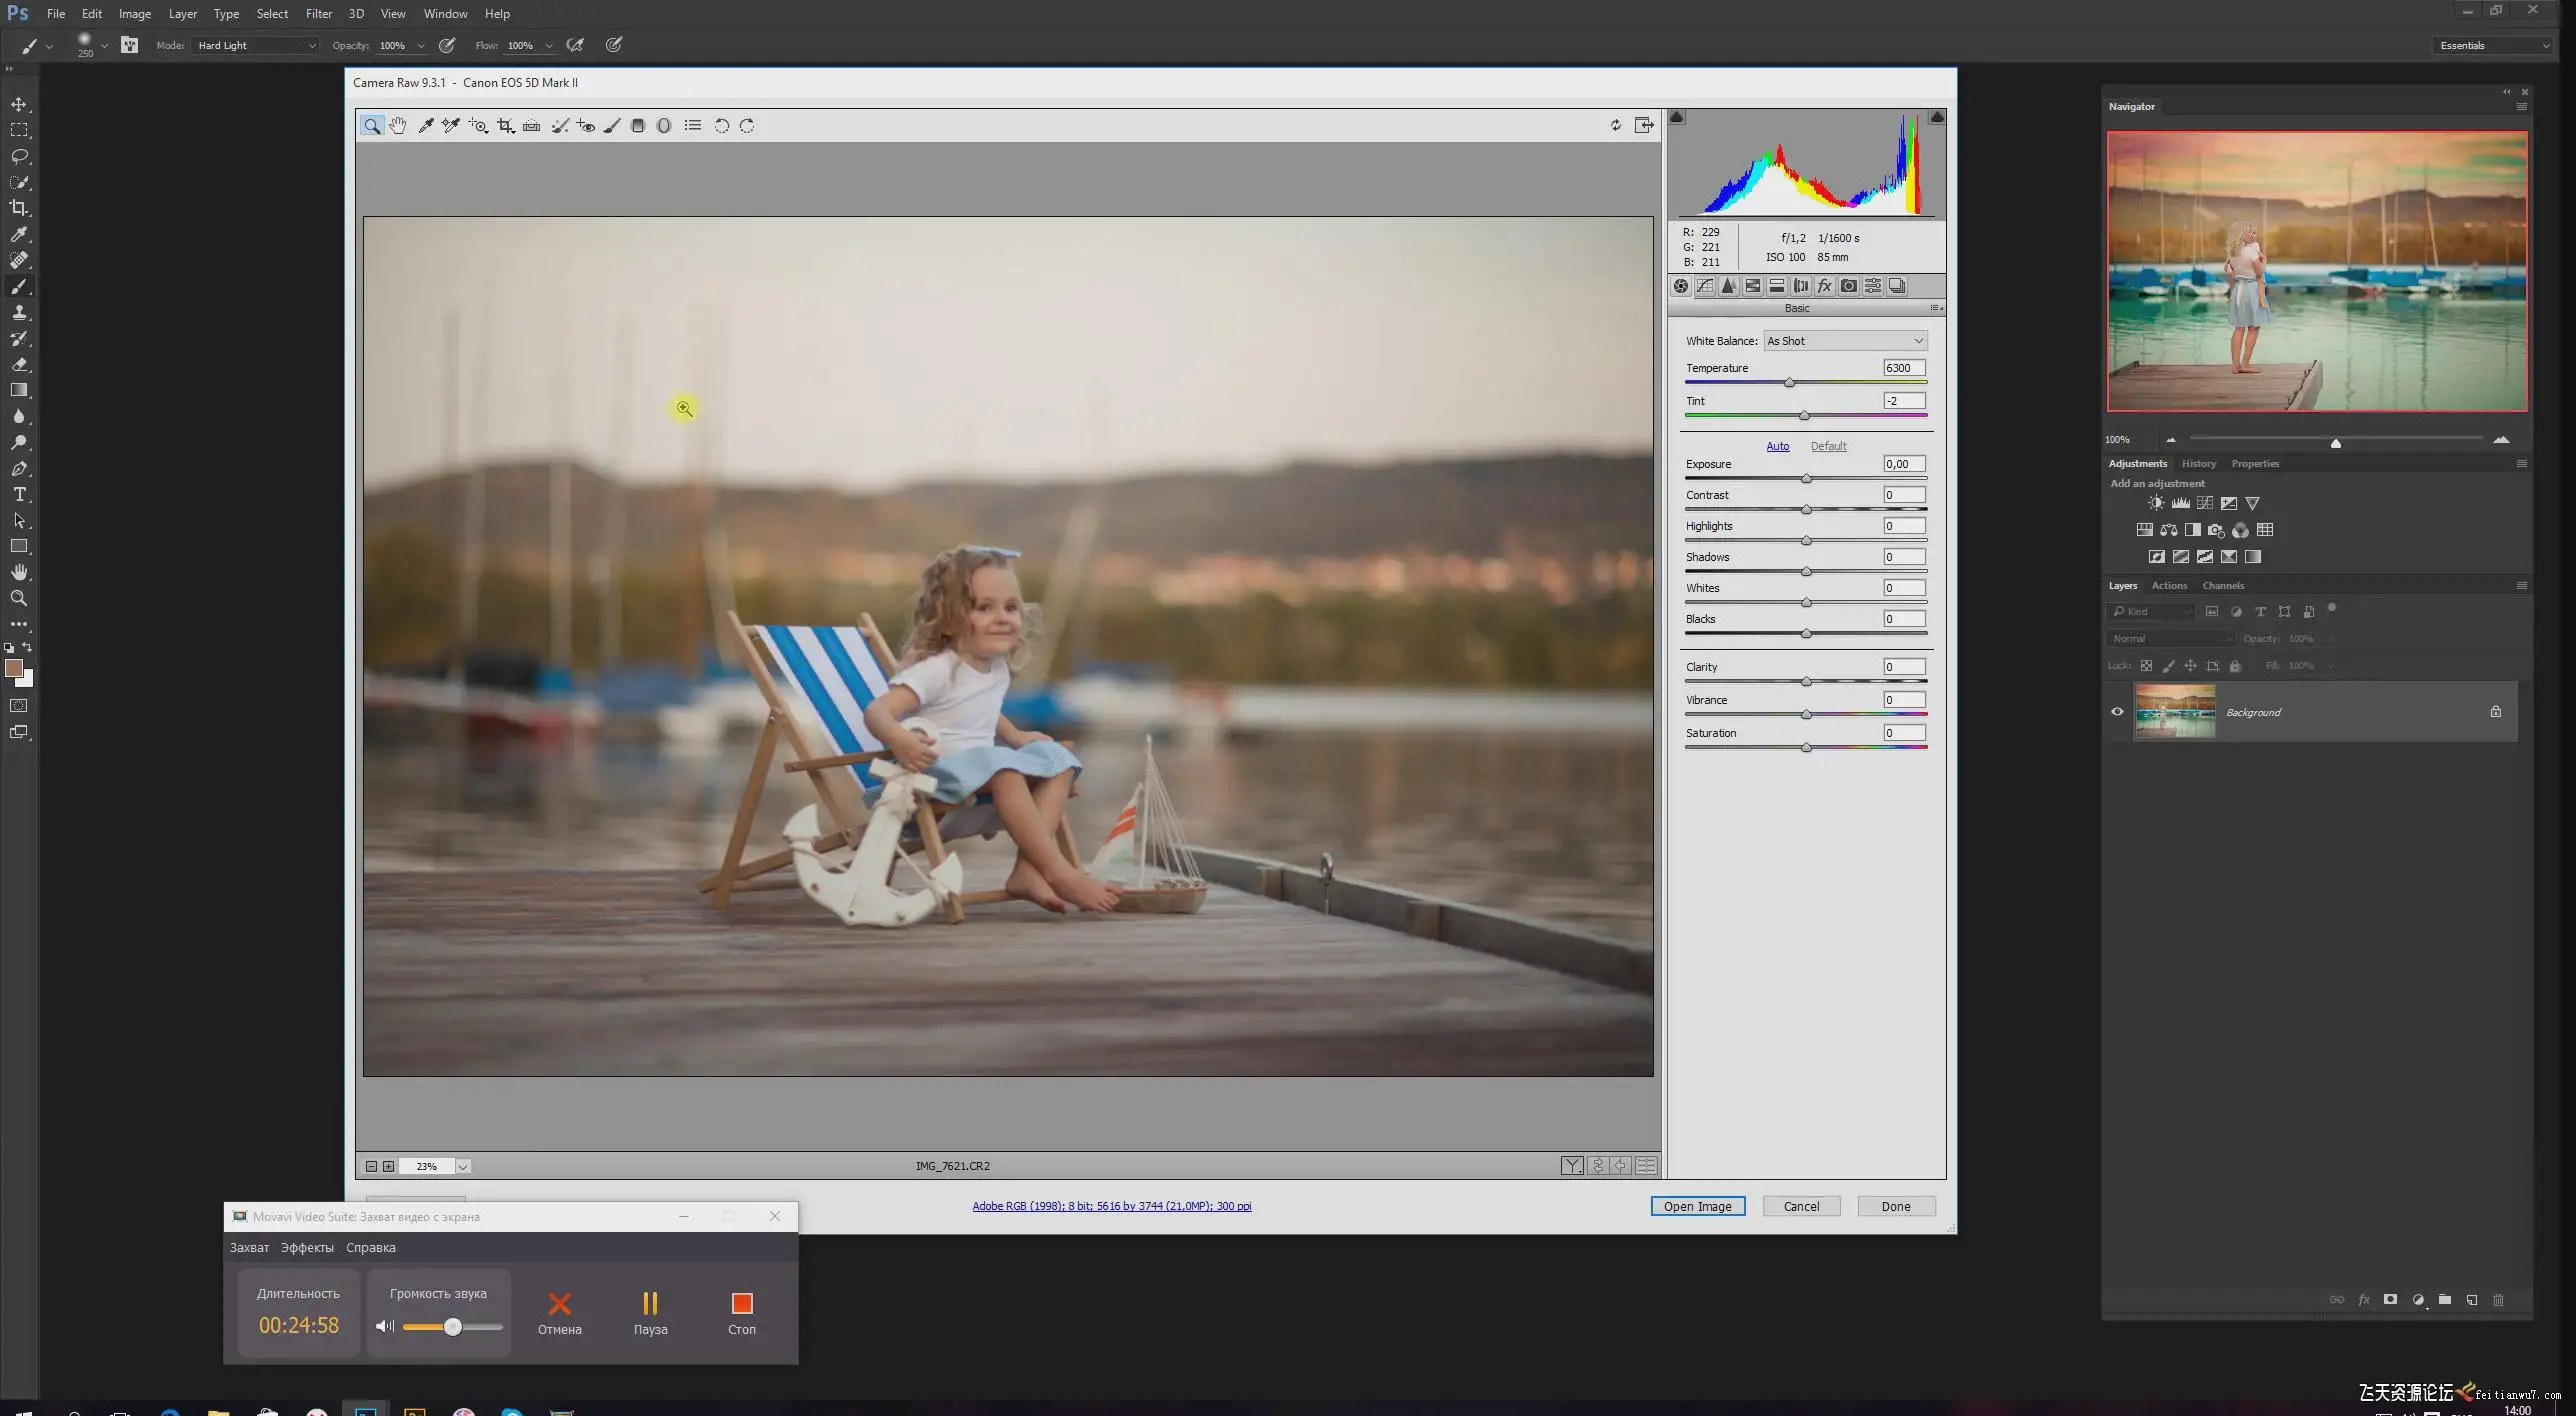2576x1416 pixels.
Task: Expand the zoom level dropdown at 23%
Action: tap(463, 1166)
